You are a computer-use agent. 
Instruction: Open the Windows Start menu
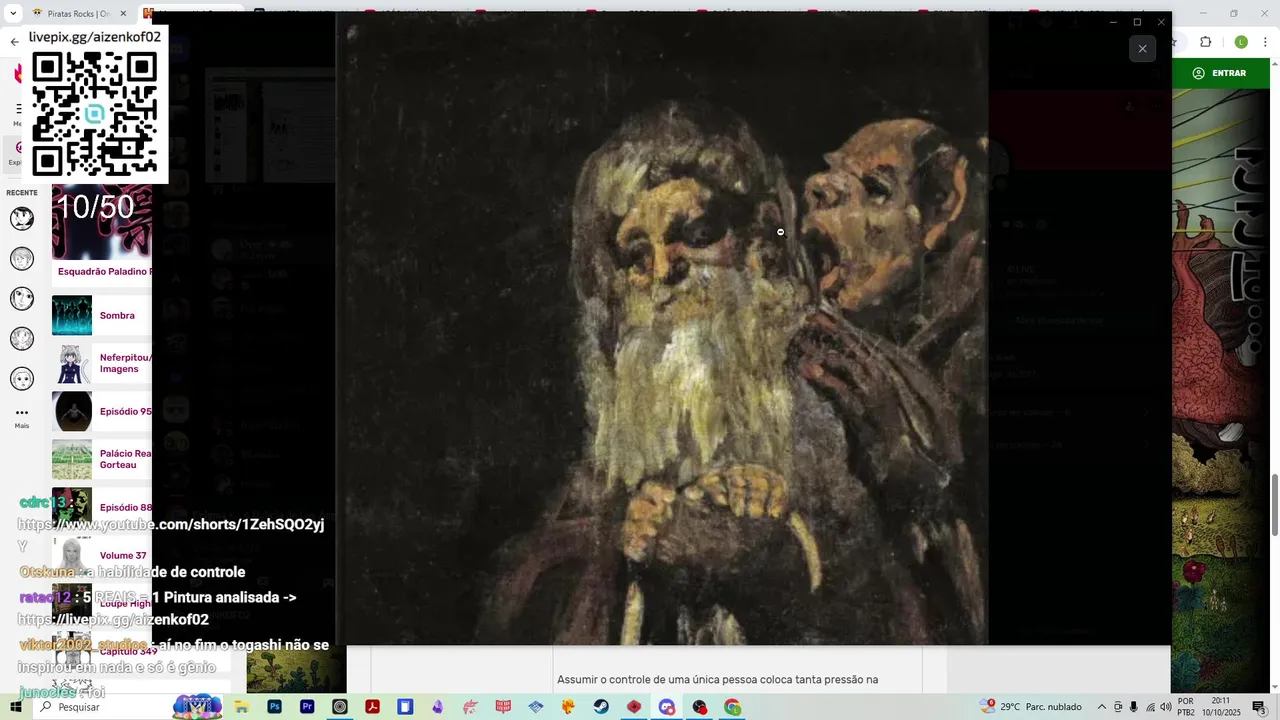(x=15, y=707)
